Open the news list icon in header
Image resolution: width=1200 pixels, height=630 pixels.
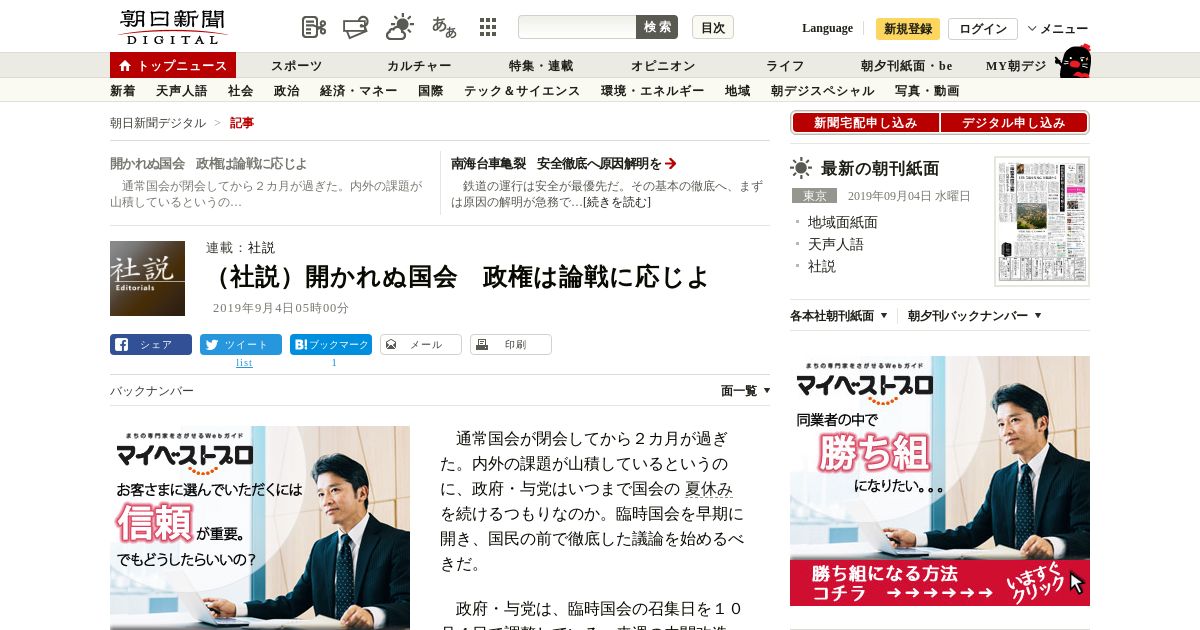click(314, 27)
